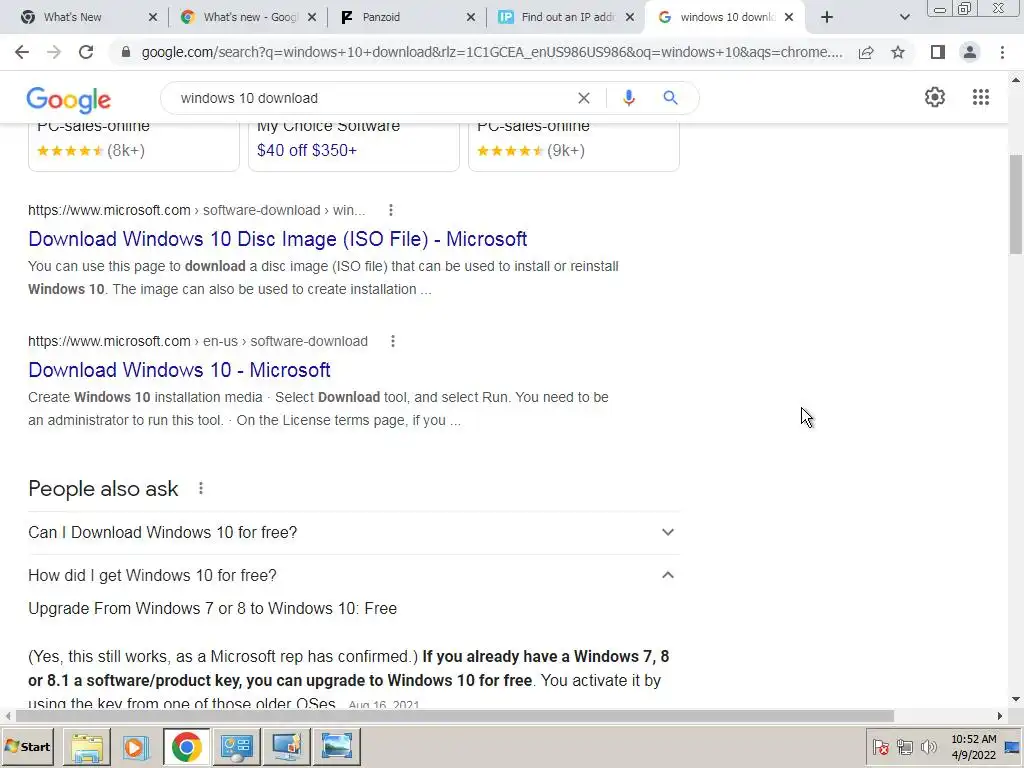The image size is (1024, 768).
Task: Click the show desktop button
Action: pyautogui.click(x=1013, y=747)
